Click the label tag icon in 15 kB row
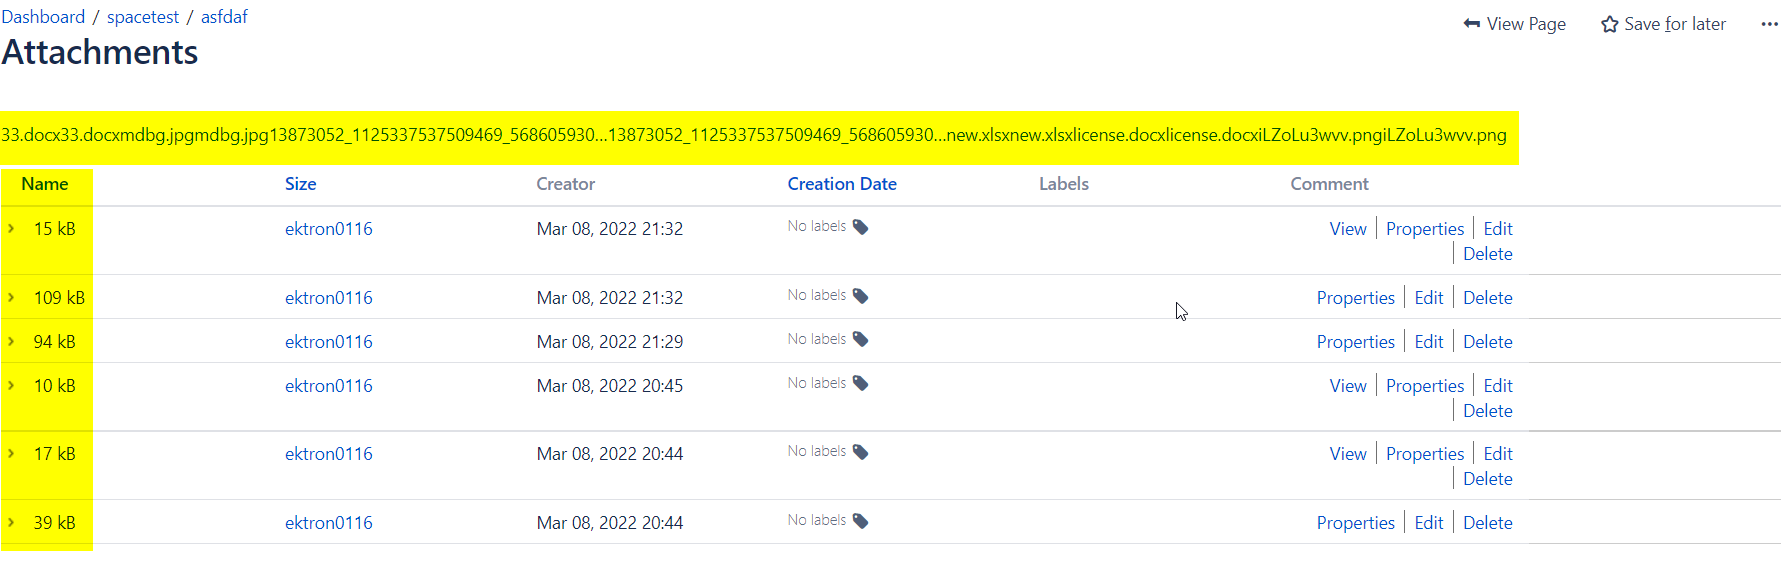The height and width of the screenshot is (567, 1786). (x=860, y=227)
